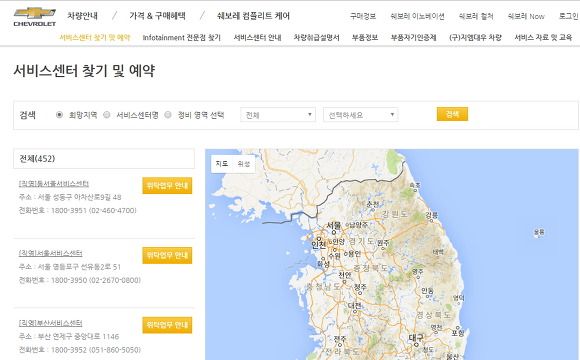Click 대구 on the map
The height and width of the screenshot is (360, 580).
416,338
